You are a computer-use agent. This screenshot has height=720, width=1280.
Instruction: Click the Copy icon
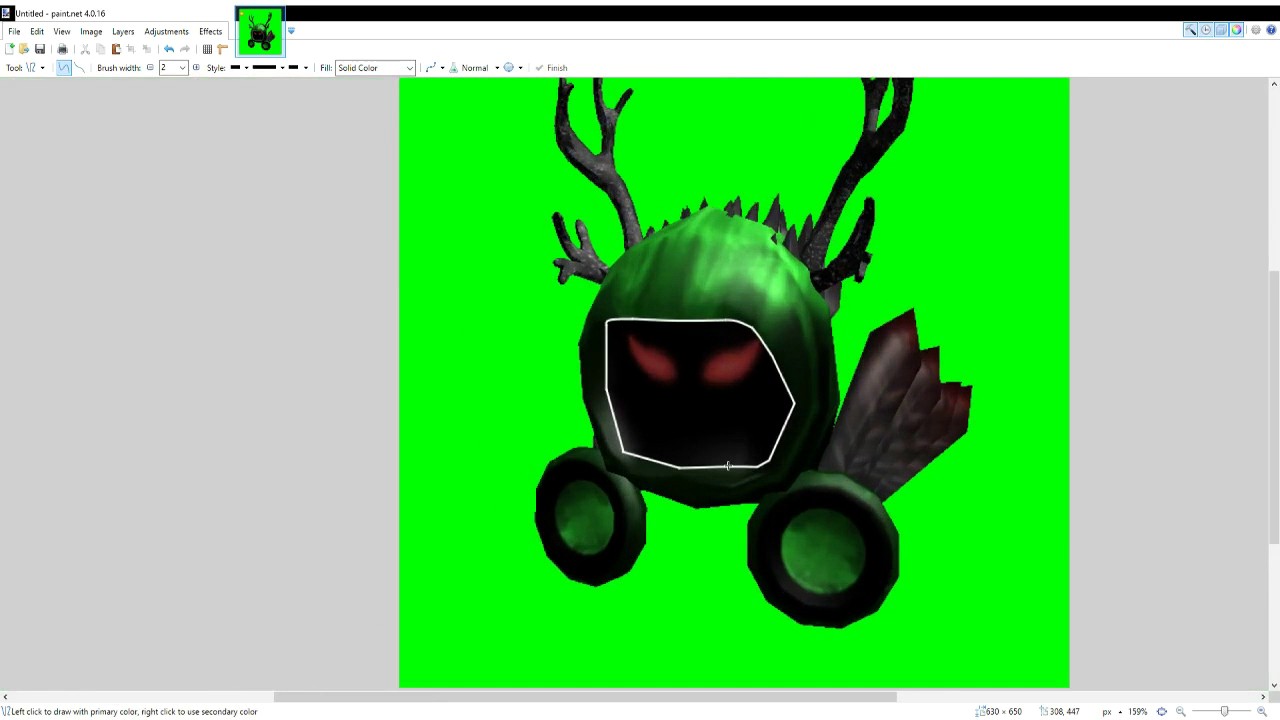[x=101, y=49]
